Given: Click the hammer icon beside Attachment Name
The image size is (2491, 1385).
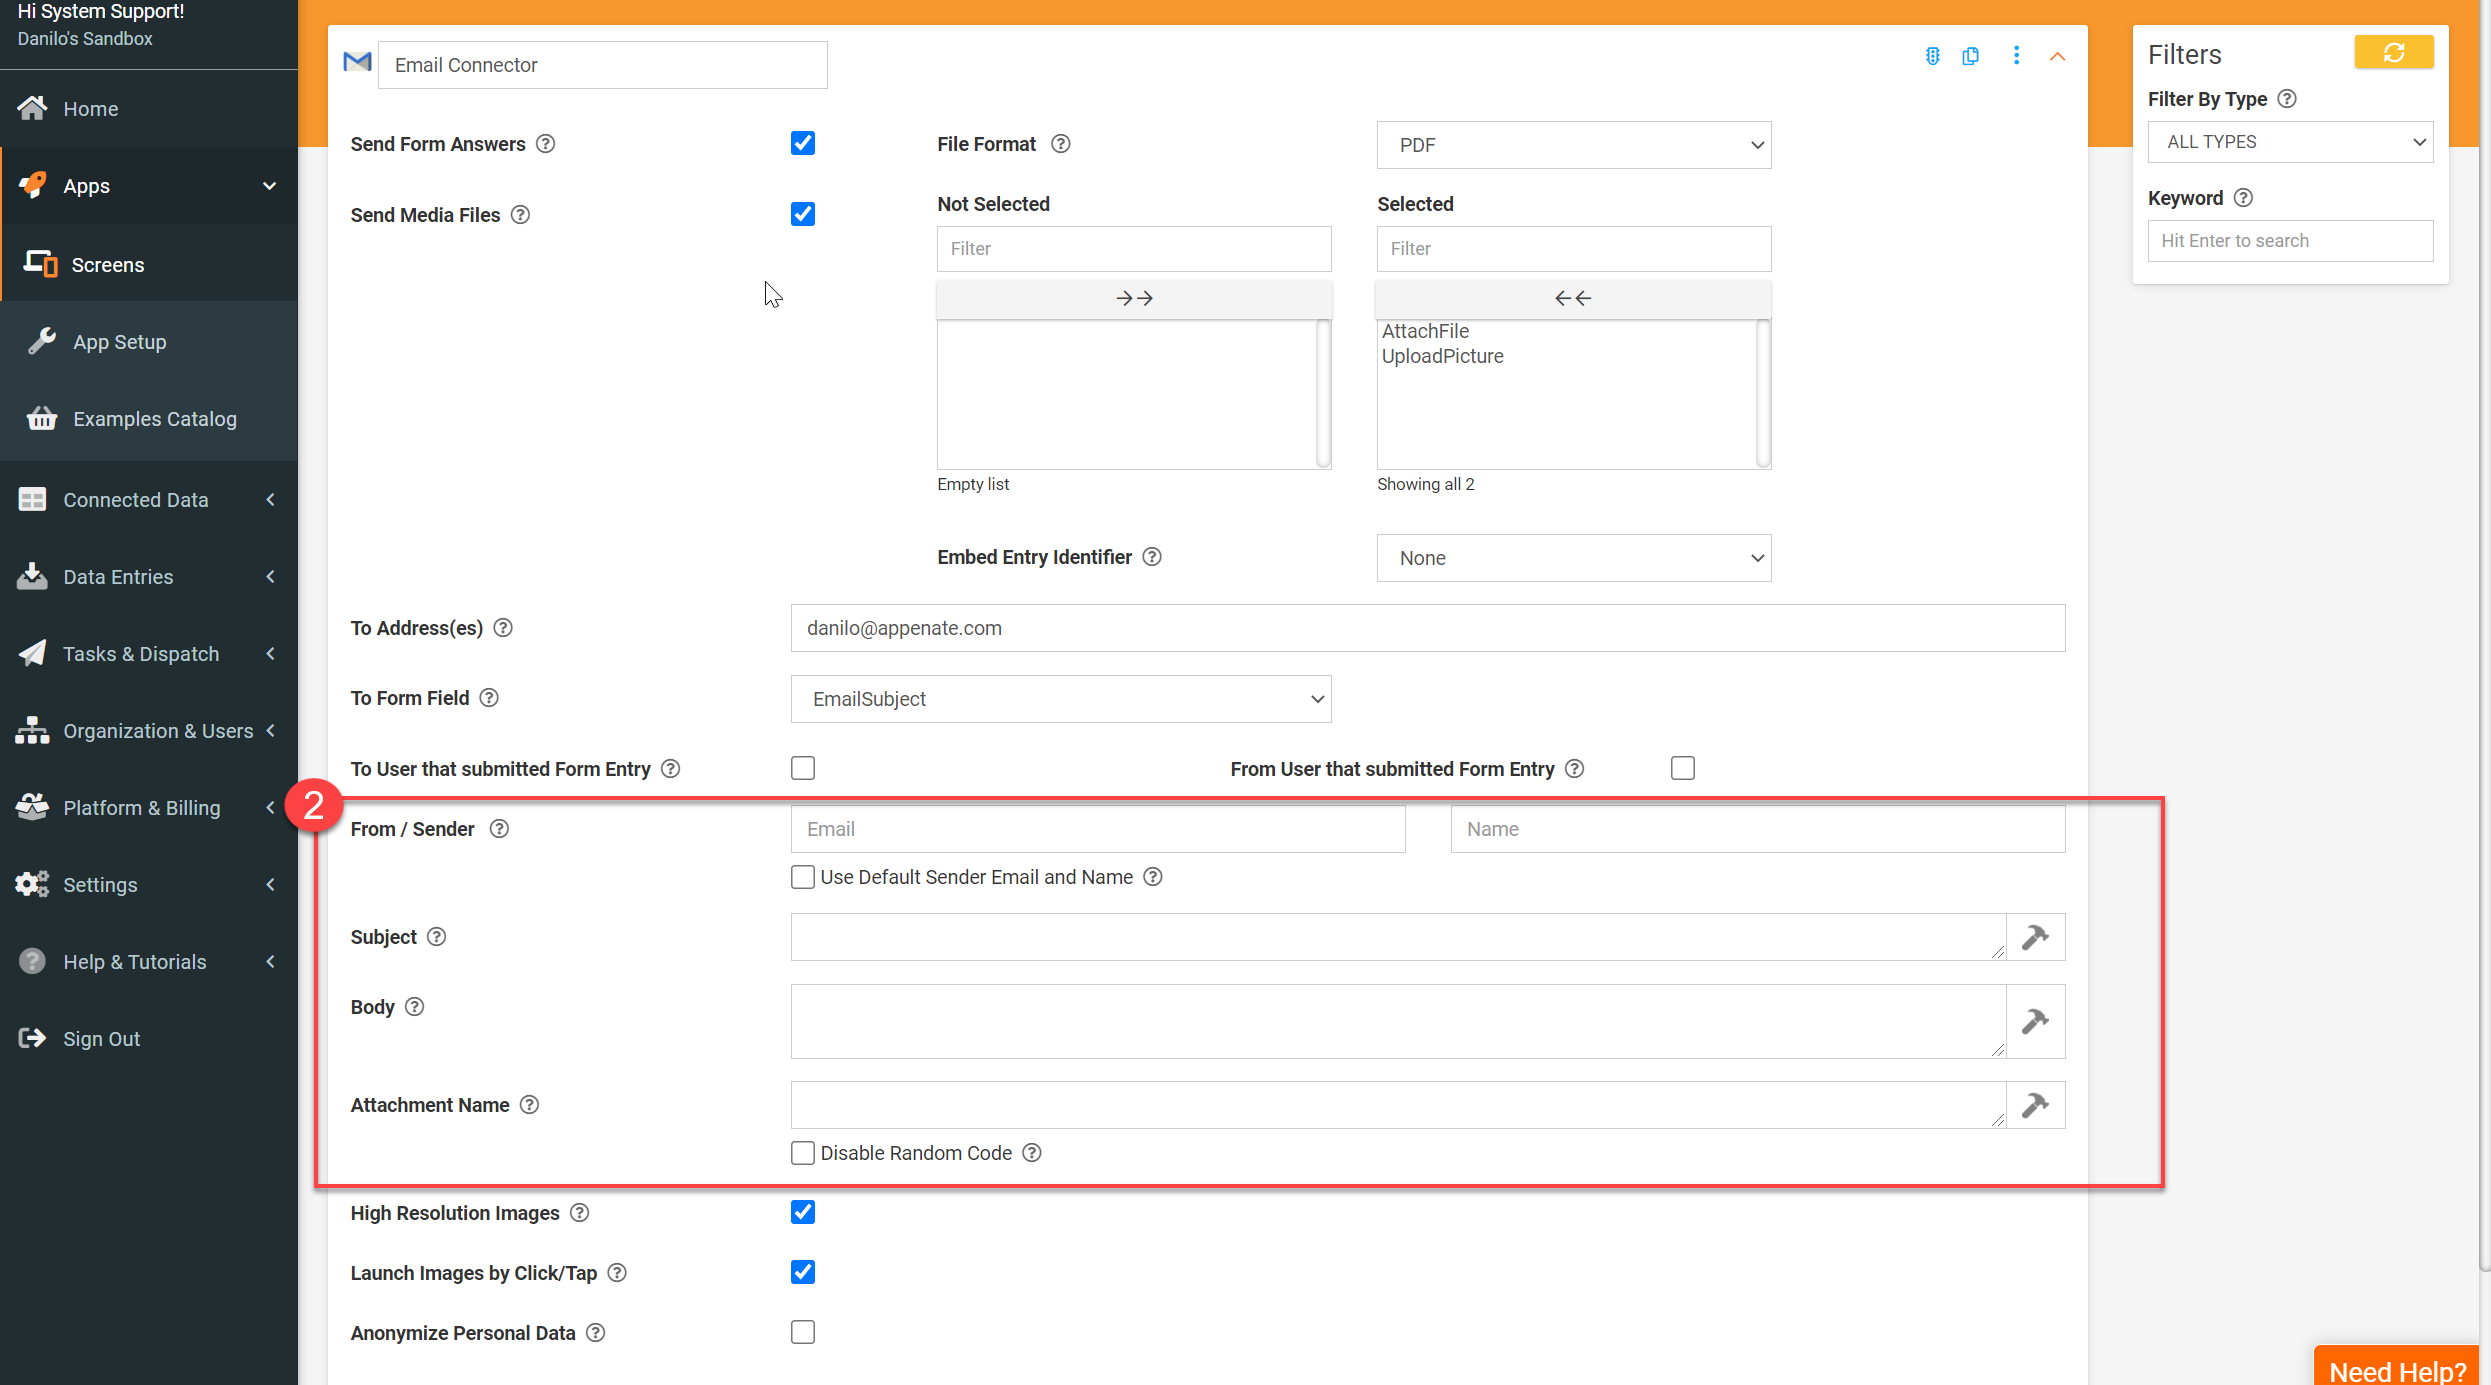Looking at the screenshot, I should pos(2035,1105).
